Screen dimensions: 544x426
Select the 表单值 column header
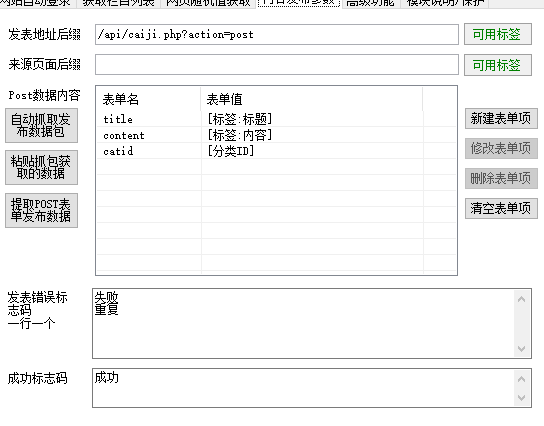point(312,99)
